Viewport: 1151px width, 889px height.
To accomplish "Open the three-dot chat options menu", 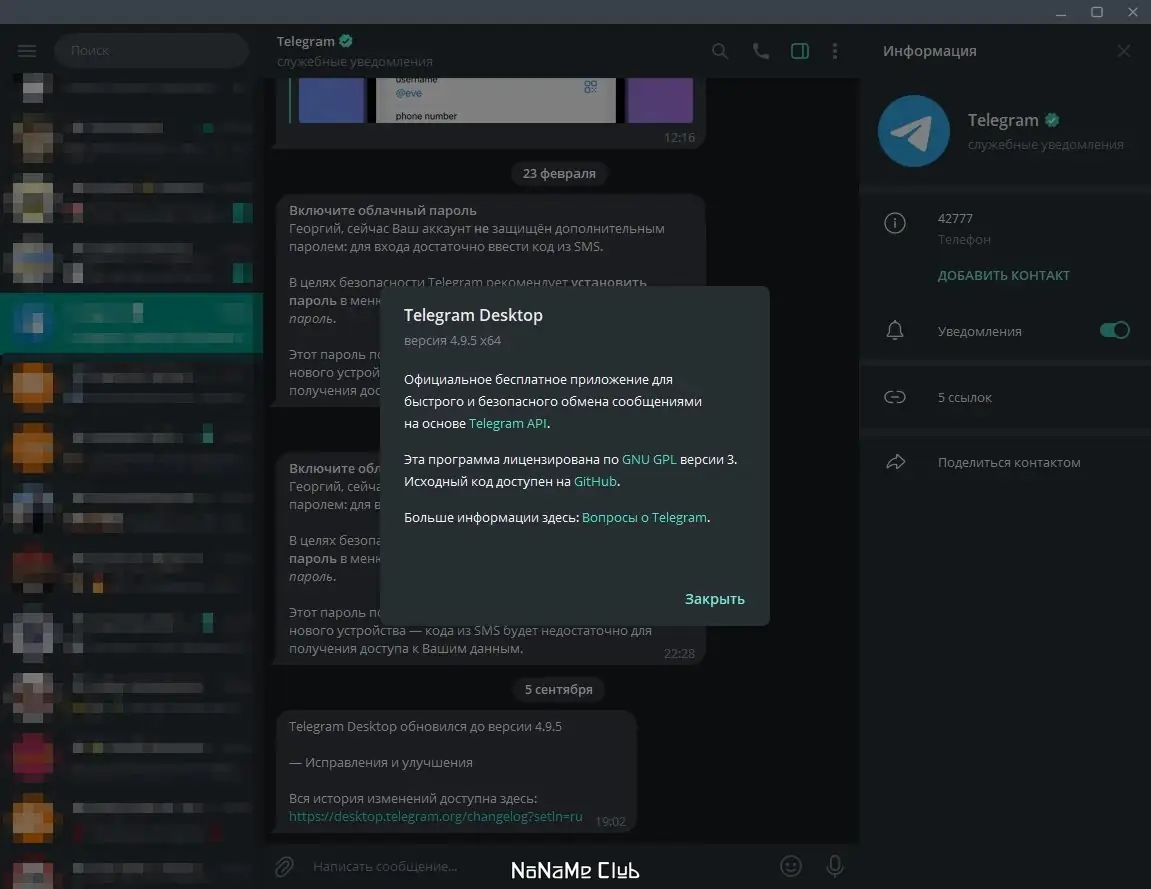I will (835, 51).
